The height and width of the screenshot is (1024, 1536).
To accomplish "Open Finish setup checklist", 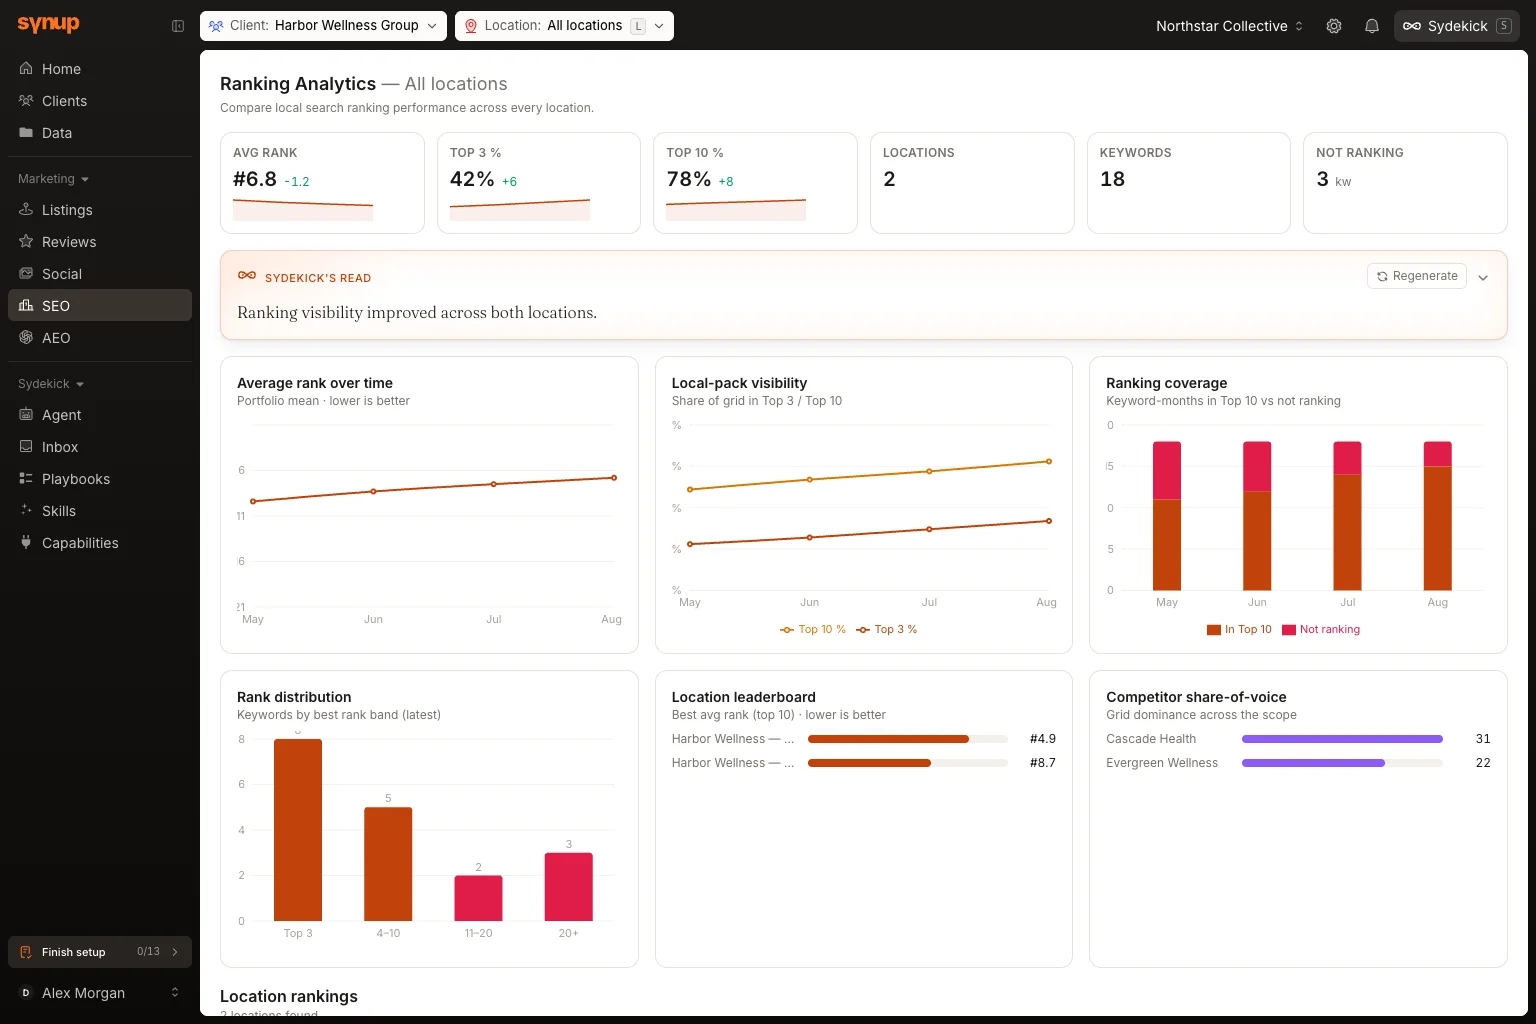I will pos(100,952).
